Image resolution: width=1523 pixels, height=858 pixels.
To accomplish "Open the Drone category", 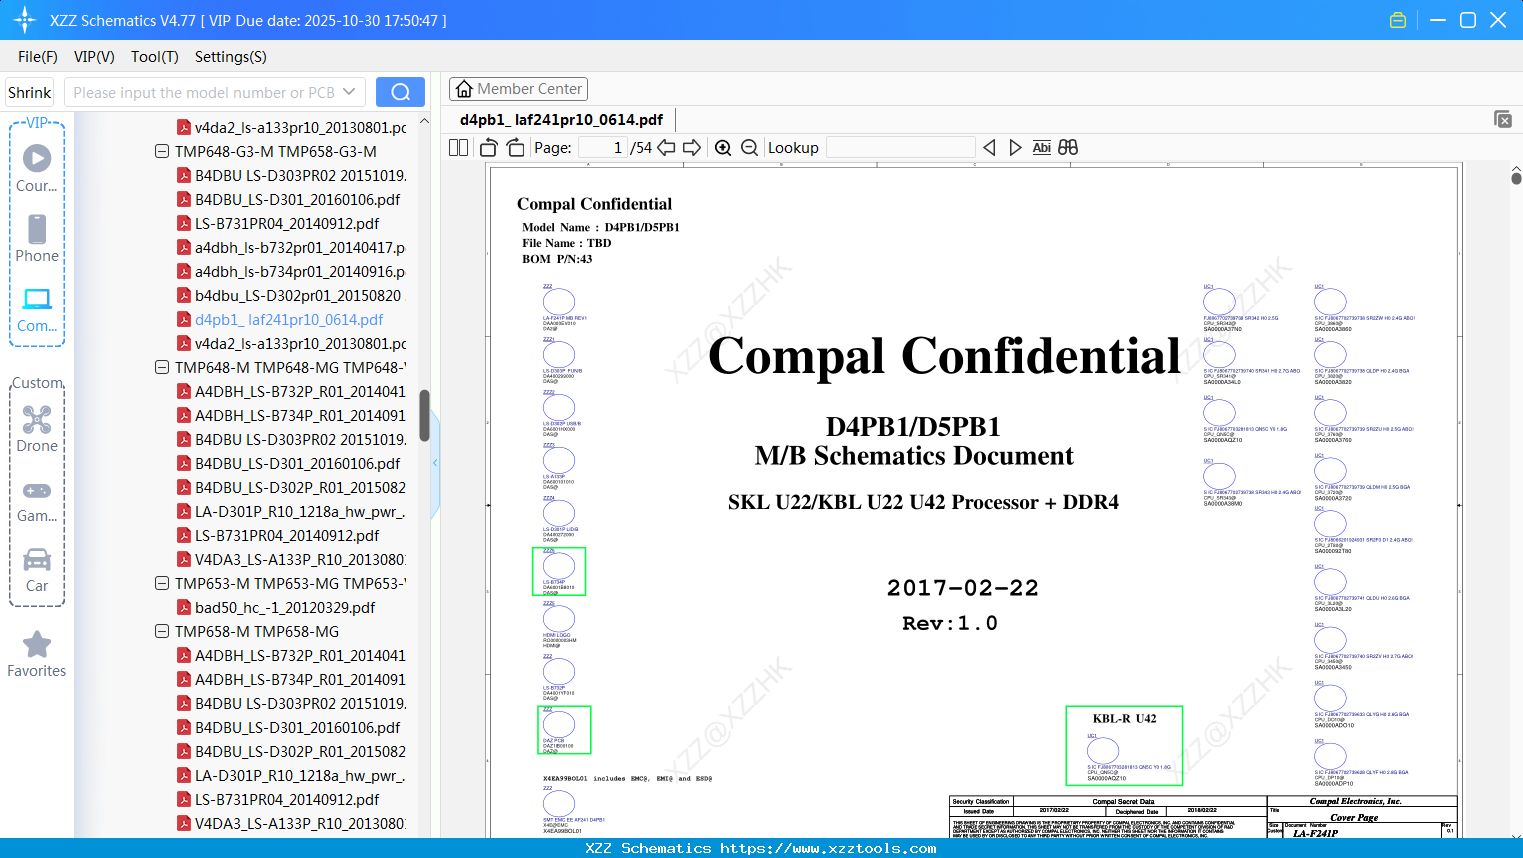I will tap(37, 429).
